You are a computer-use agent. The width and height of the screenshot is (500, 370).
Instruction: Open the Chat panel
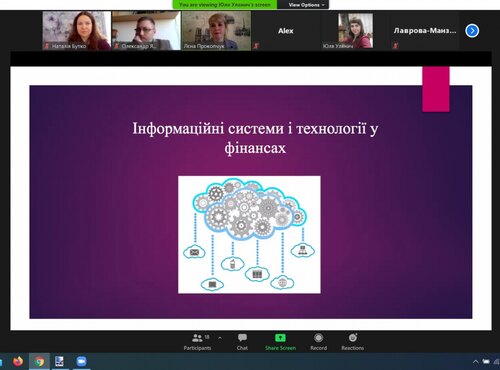click(242, 342)
